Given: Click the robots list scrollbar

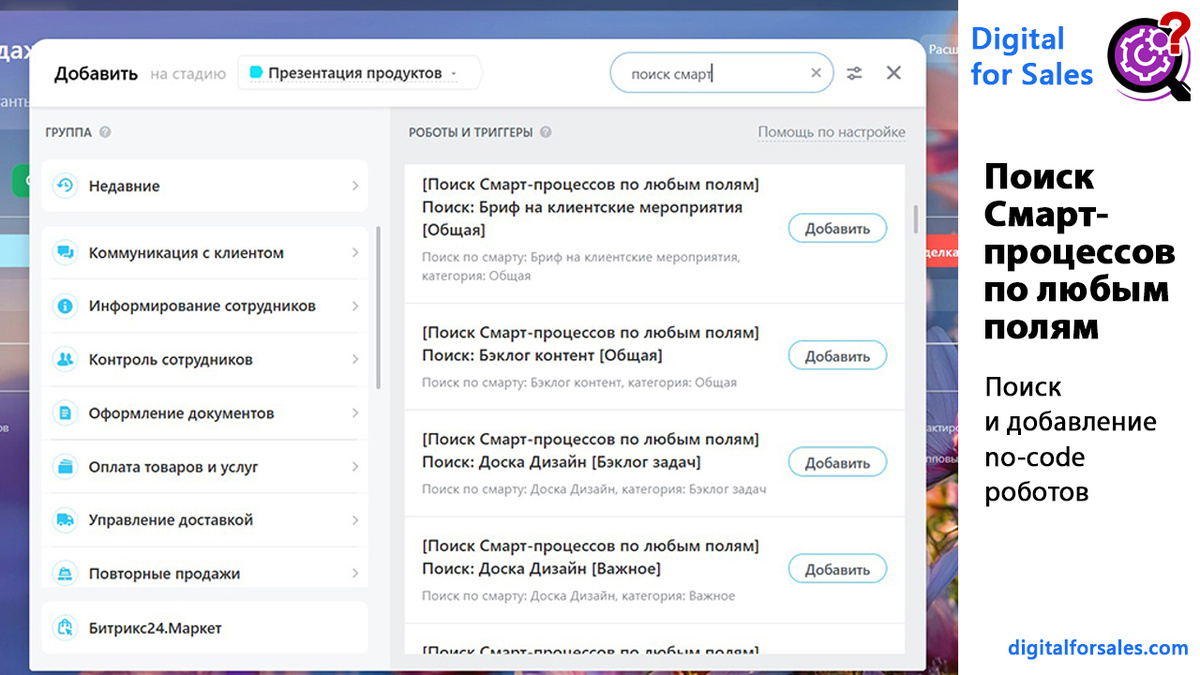Looking at the screenshot, I should 915,220.
